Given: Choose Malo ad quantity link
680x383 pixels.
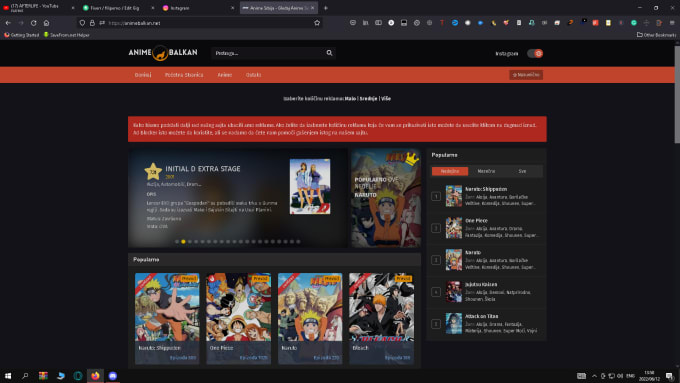Looking at the screenshot, I should (x=350, y=98).
